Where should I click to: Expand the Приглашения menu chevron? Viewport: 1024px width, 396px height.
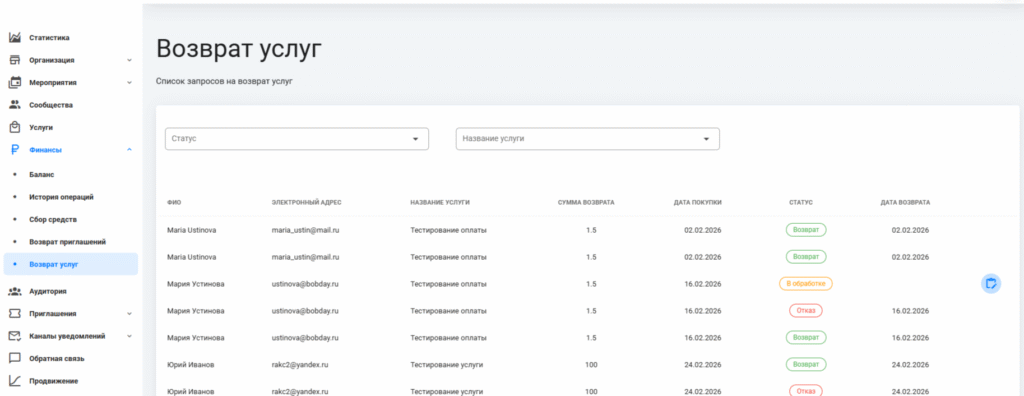[129, 314]
